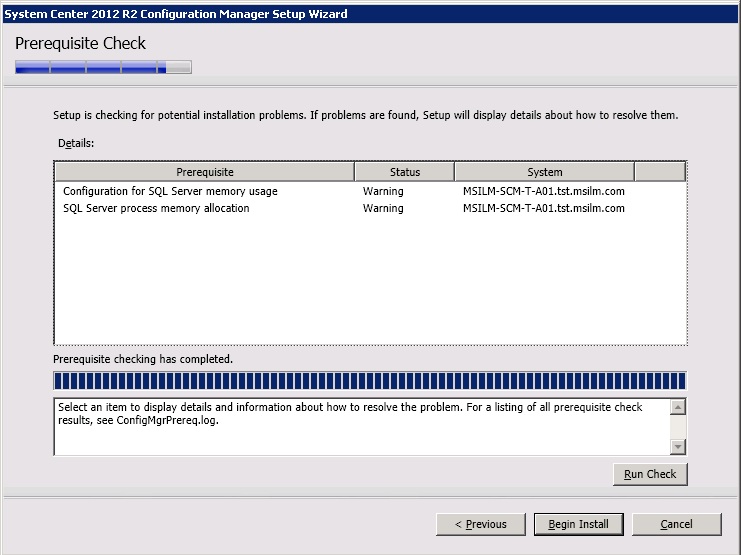Sort by the Status column header
Image resolution: width=741 pixels, height=555 pixels.
coord(404,172)
